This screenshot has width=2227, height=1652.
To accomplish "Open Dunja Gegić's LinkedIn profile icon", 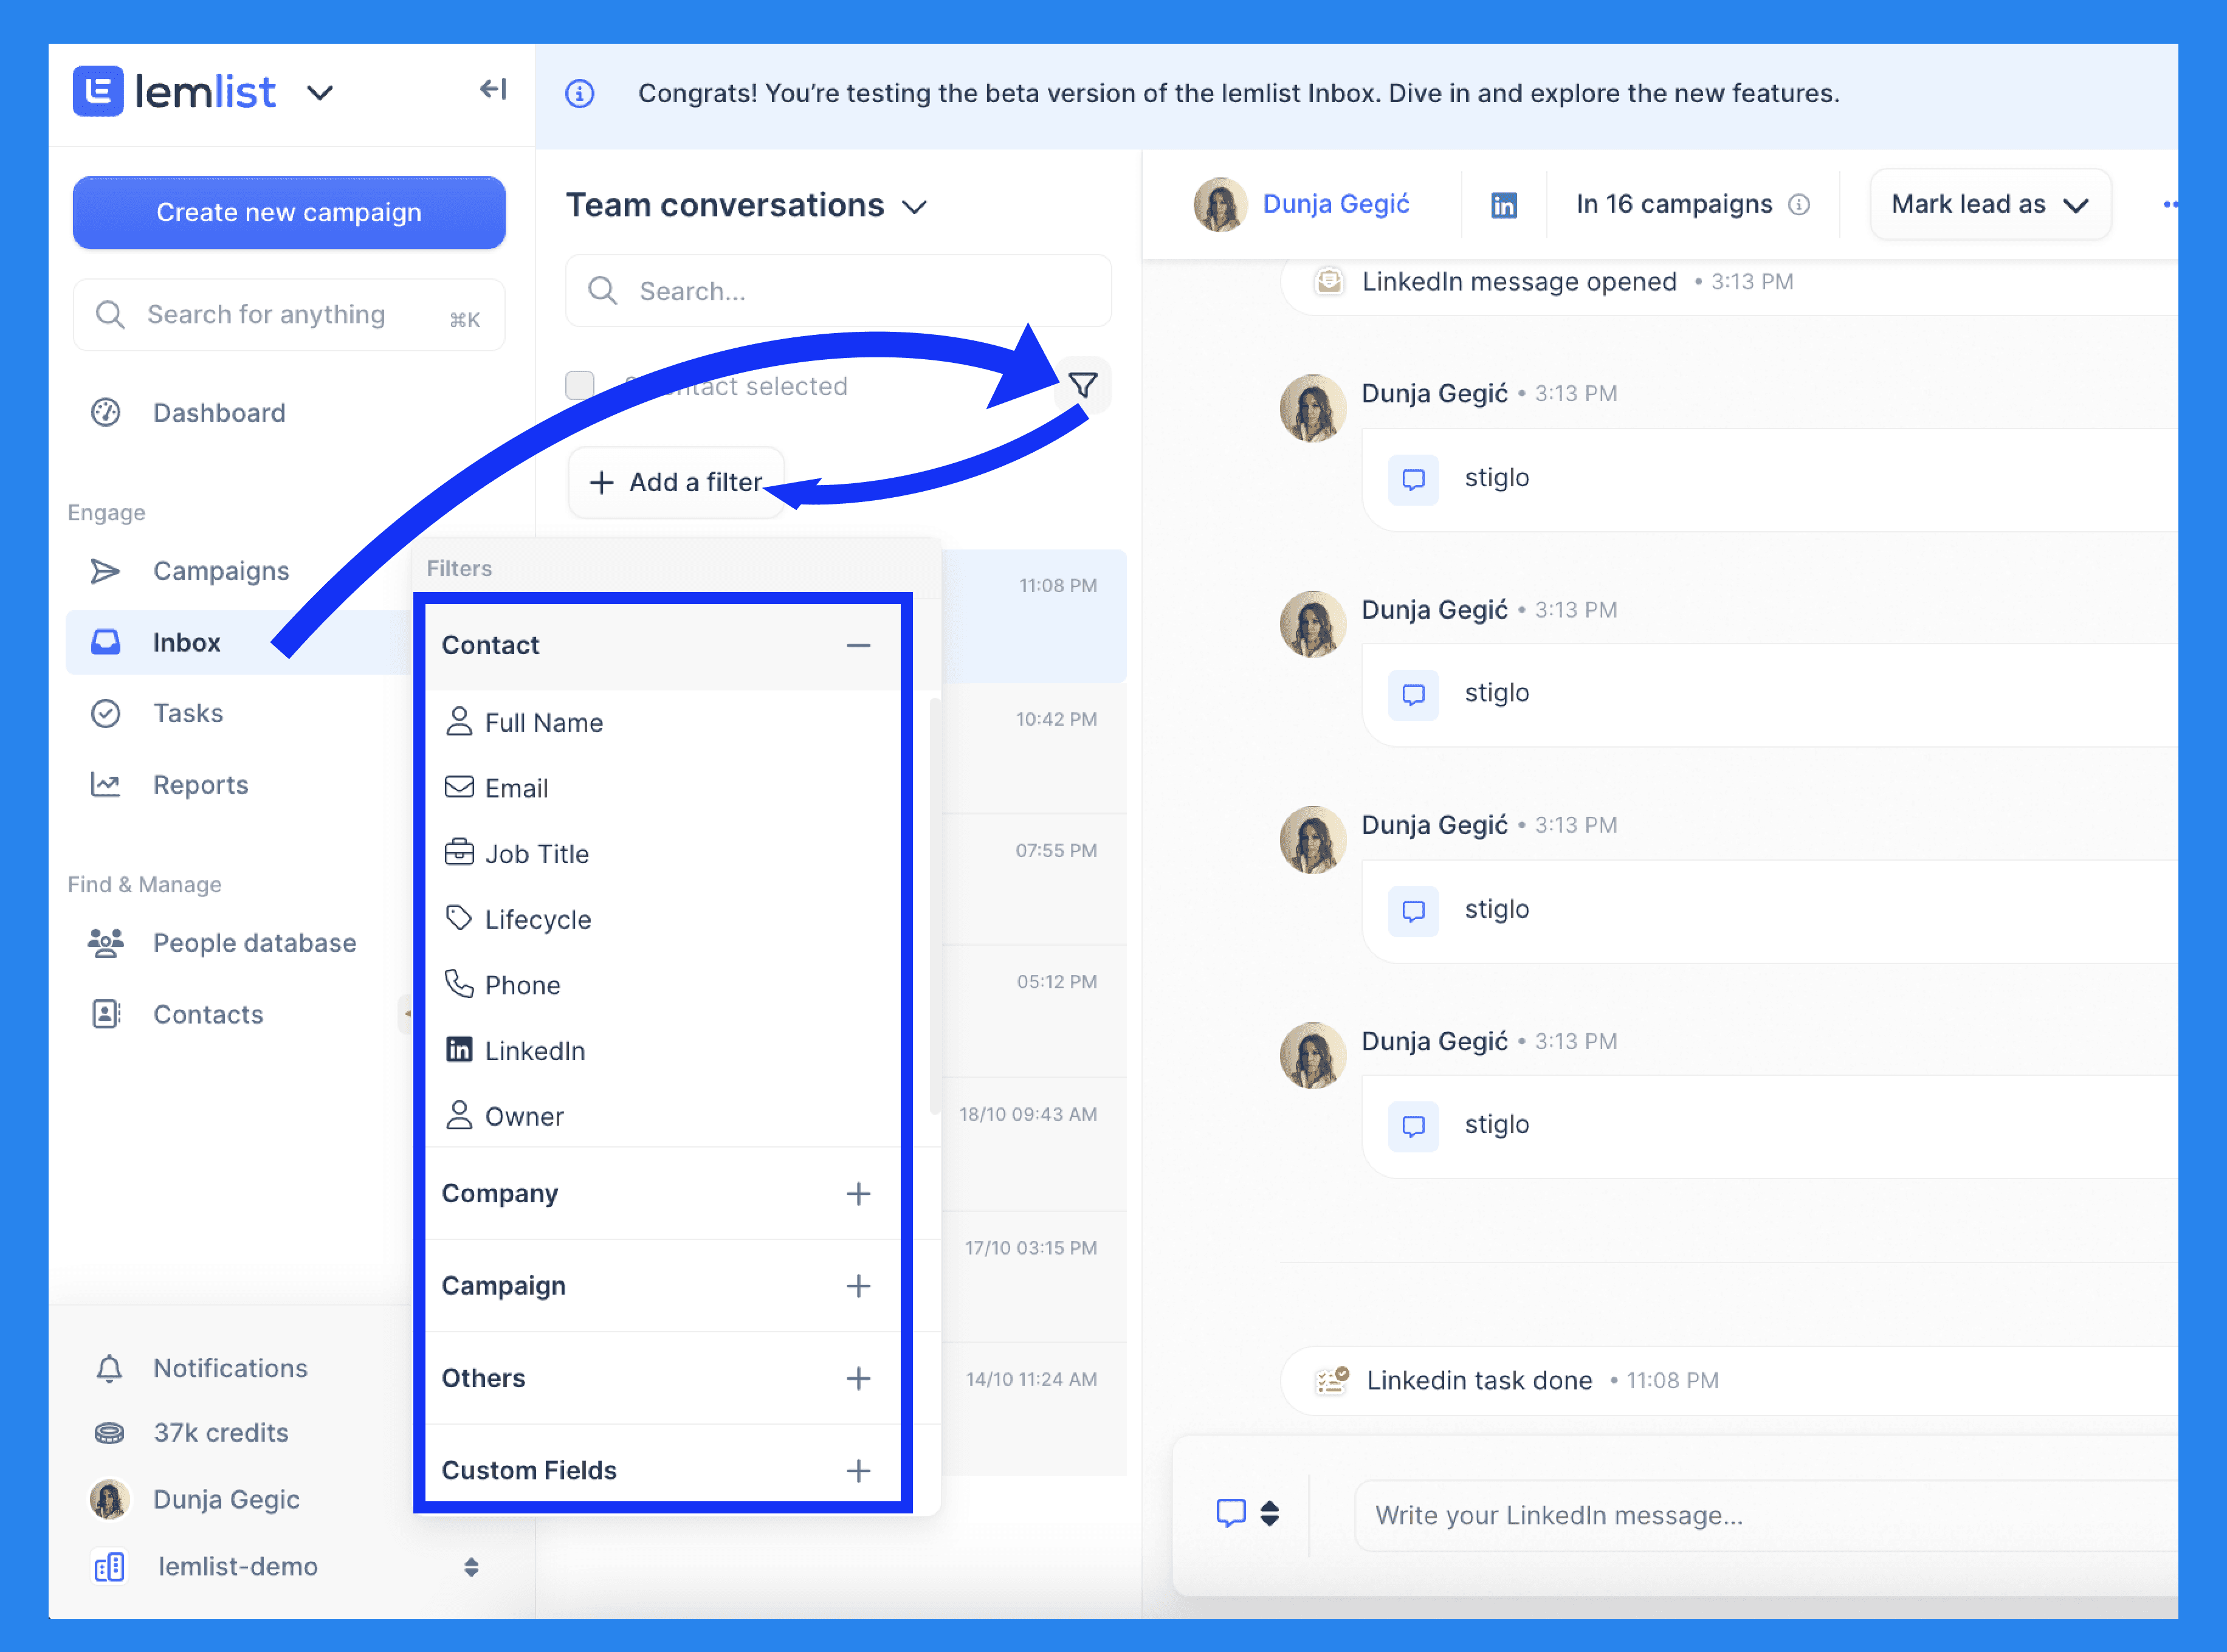I will [1504, 205].
